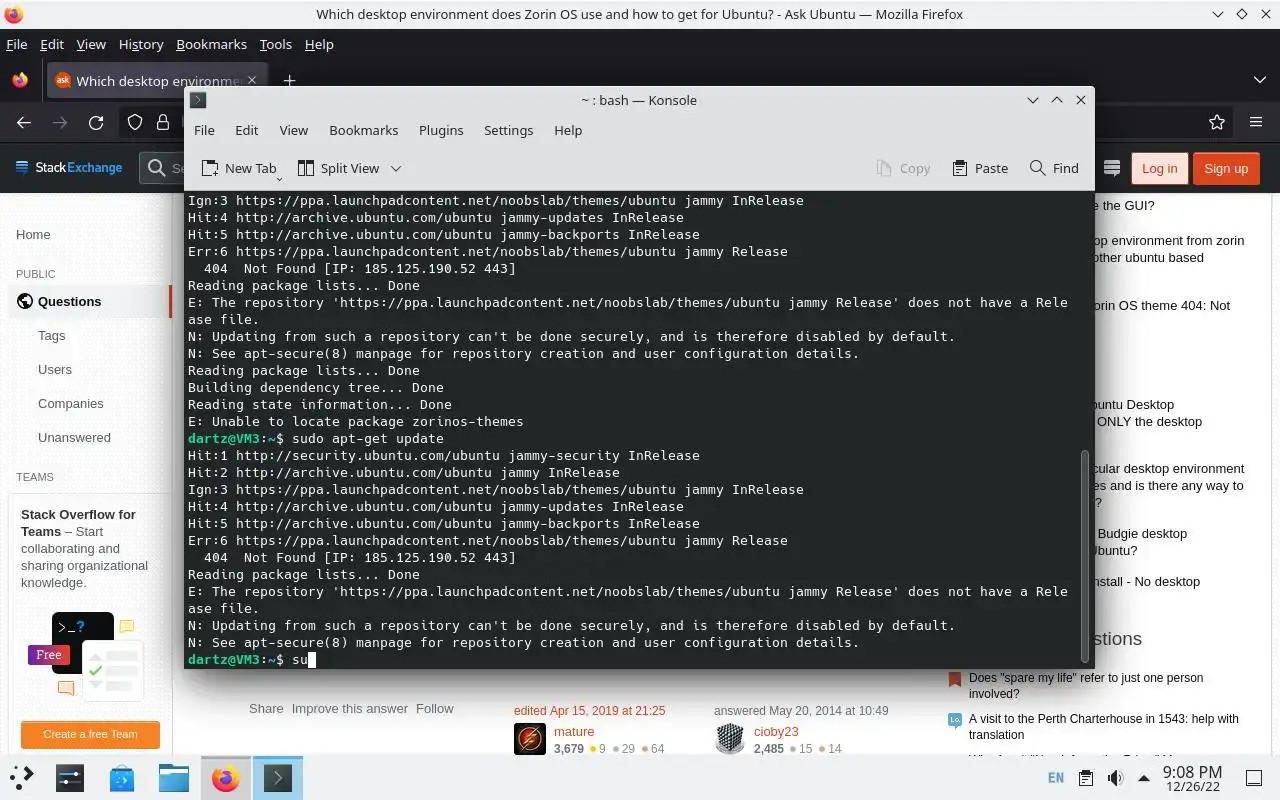Expand the Split View dropdown chevron
1280x800 pixels.
pos(396,168)
